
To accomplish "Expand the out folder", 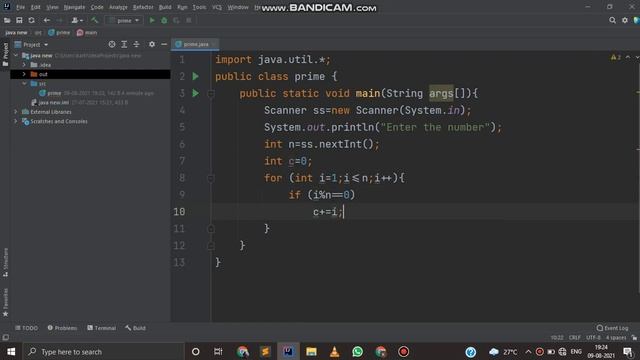I will pyautogui.click(x=24, y=74).
